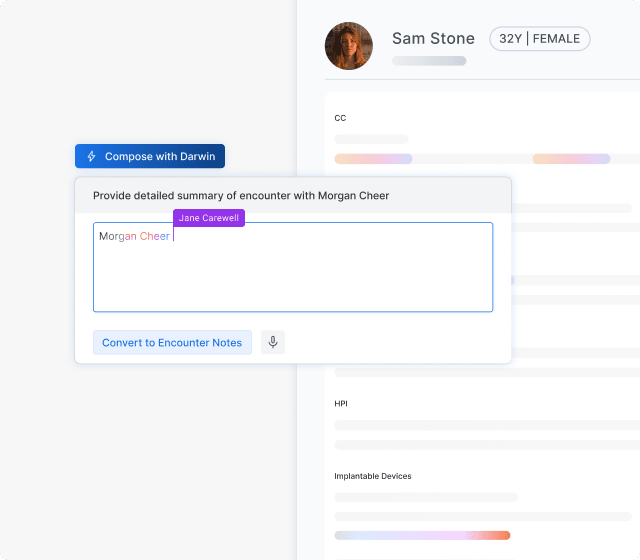Image resolution: width=640 pixels, height=560 pixels.
Task: Click the 32Y | FEMALE badge
Action: point(539,39)
